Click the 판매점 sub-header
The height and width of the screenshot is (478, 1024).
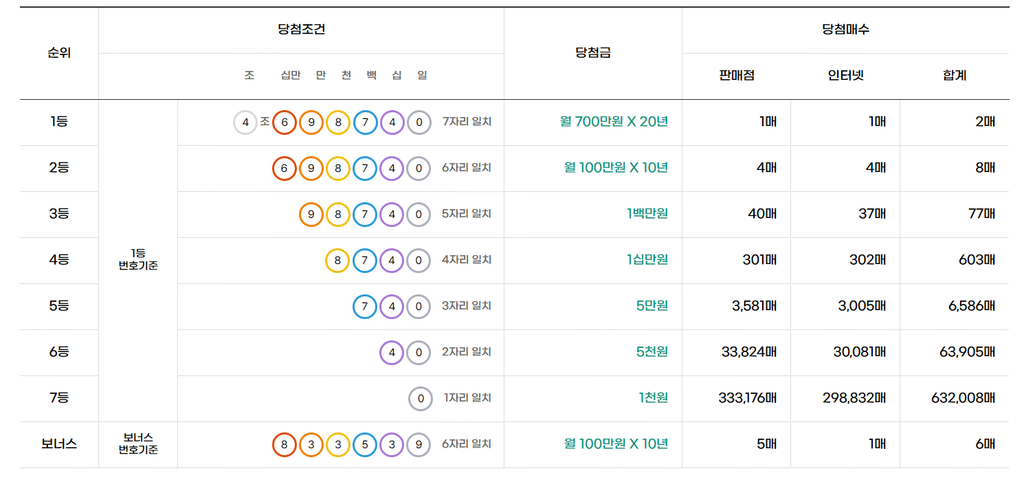737,76
